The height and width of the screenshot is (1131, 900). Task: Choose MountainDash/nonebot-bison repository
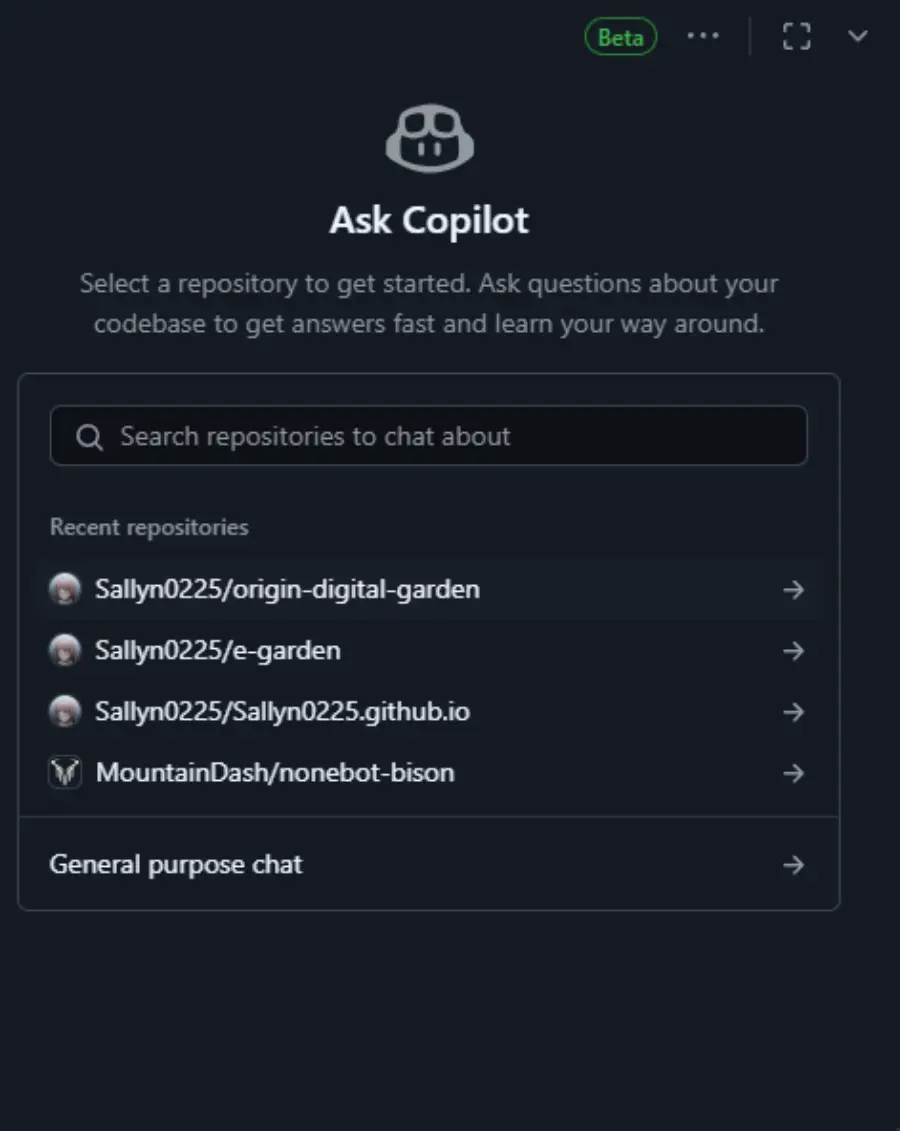(x=275, y=772)
